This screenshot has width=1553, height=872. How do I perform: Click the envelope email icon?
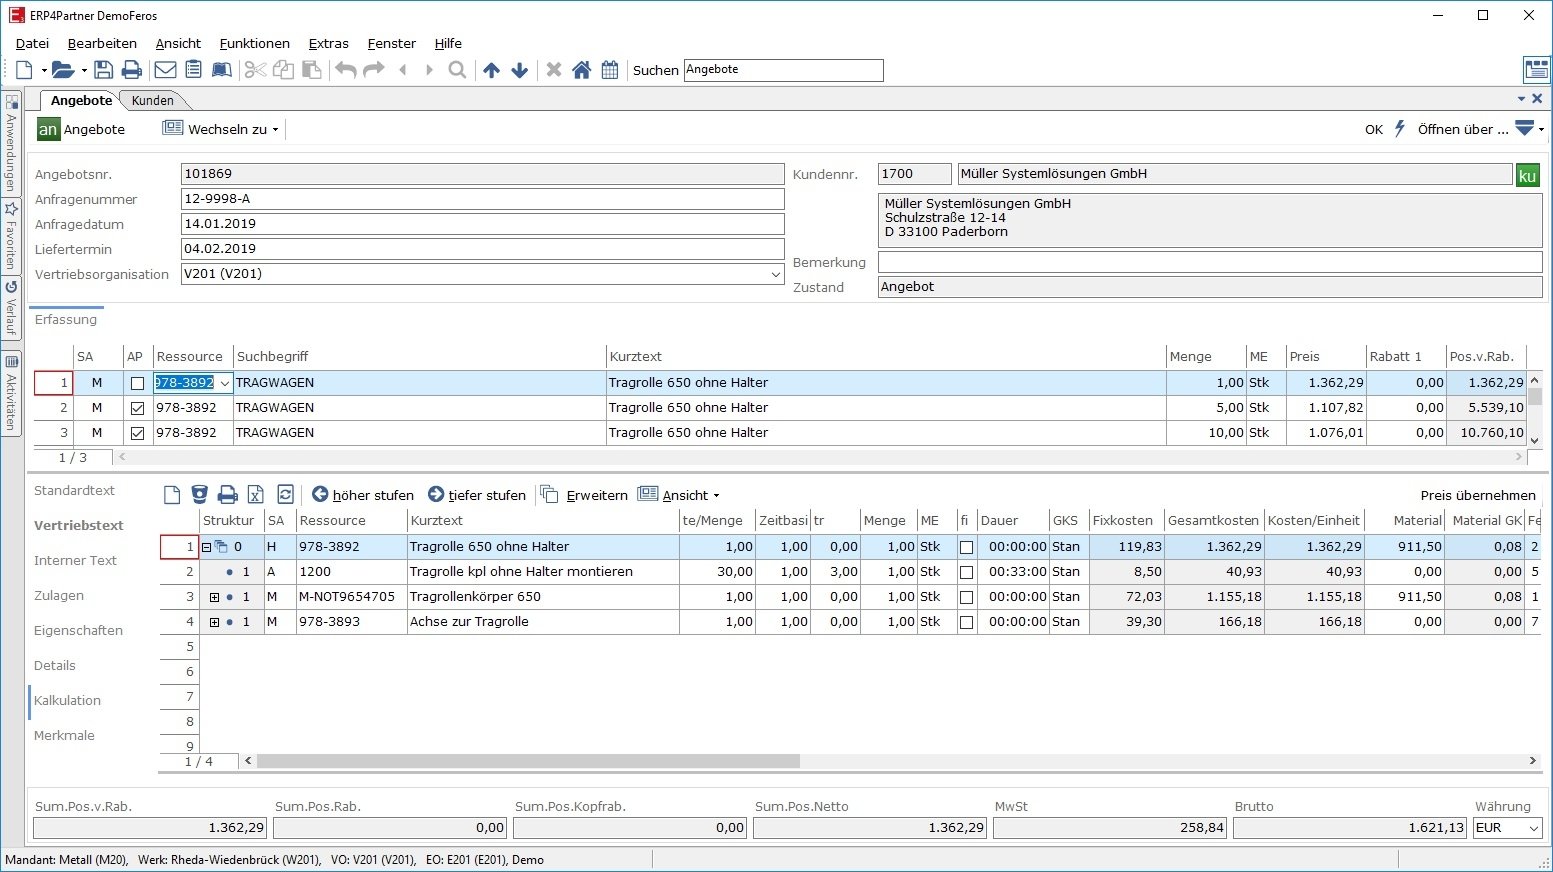point(165,70)
